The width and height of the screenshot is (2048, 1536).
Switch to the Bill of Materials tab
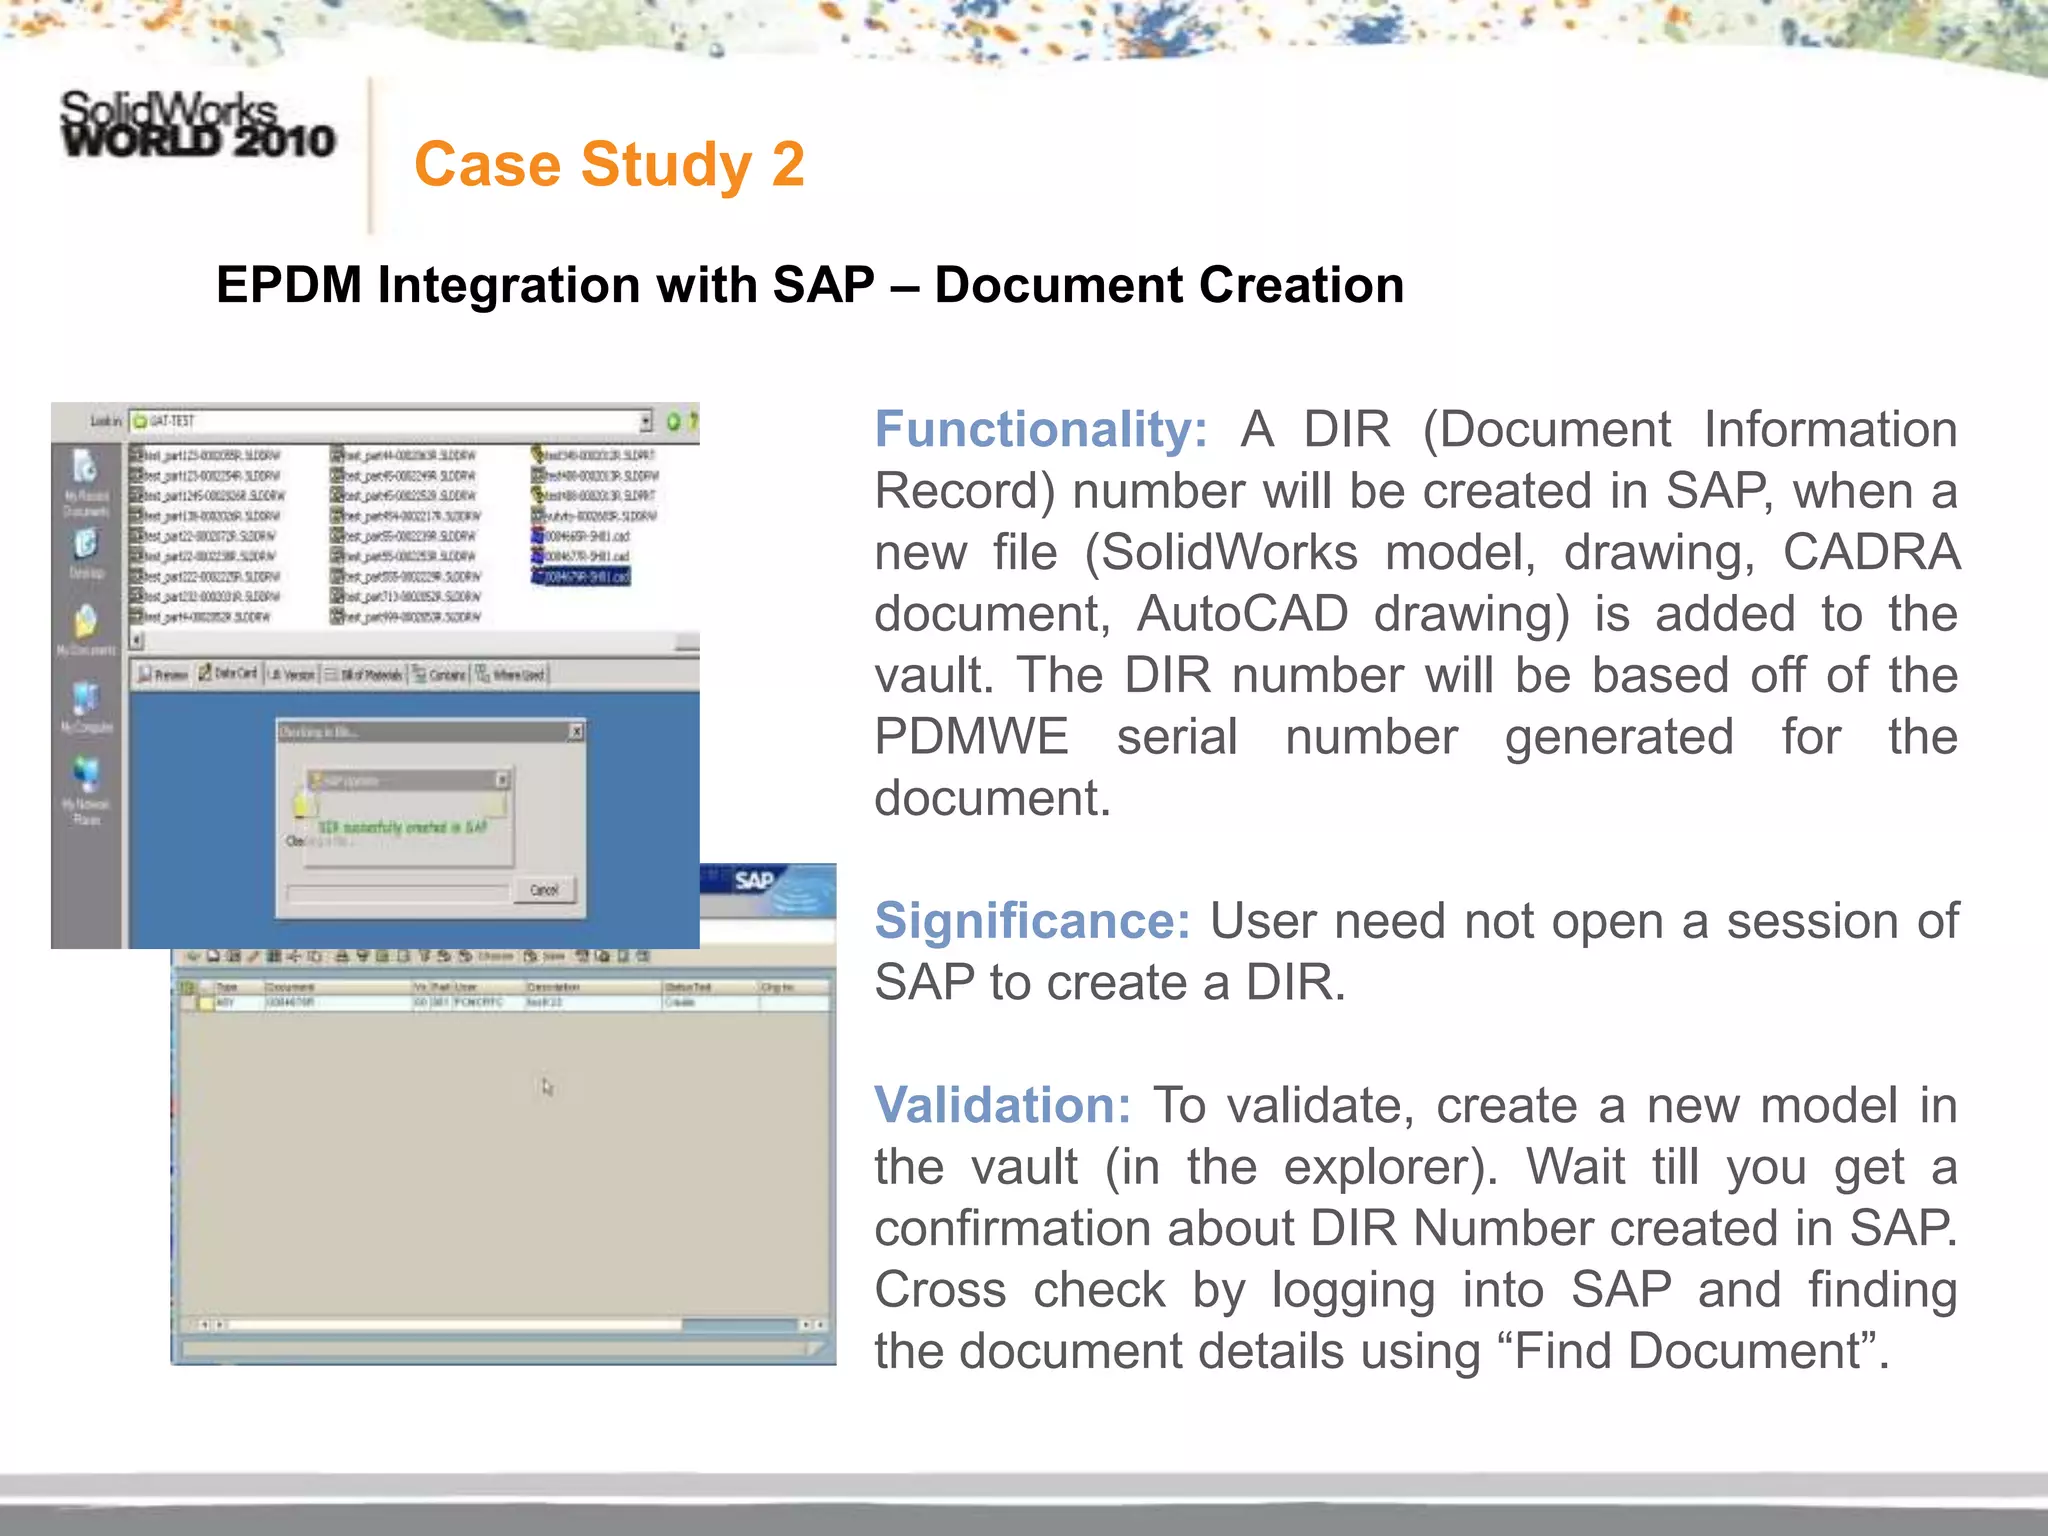(x=364, y=675)
